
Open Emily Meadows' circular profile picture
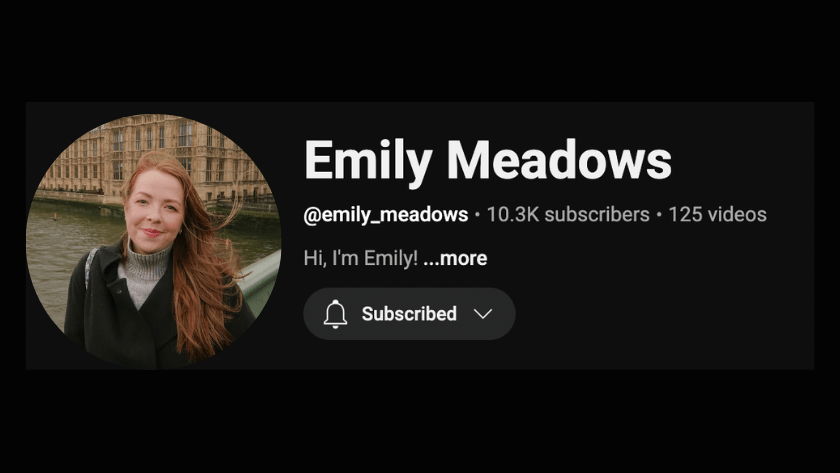click(154, 241)
